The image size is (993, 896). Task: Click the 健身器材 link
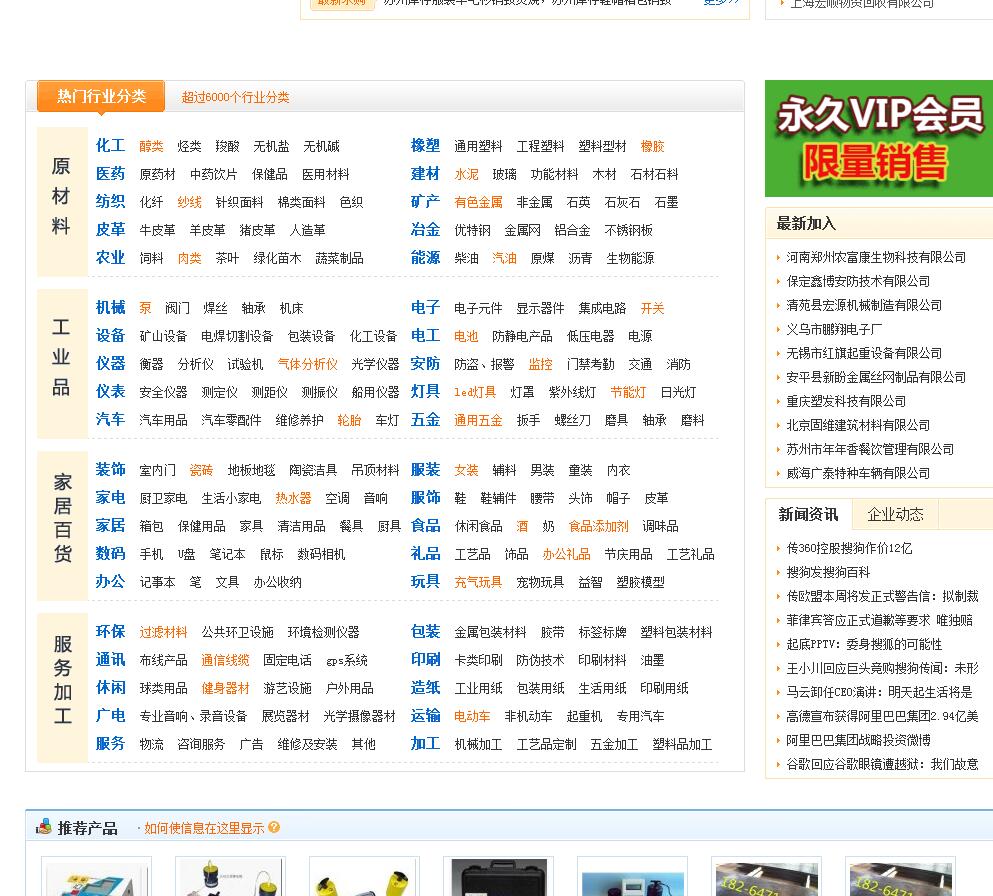pos(225,688)
